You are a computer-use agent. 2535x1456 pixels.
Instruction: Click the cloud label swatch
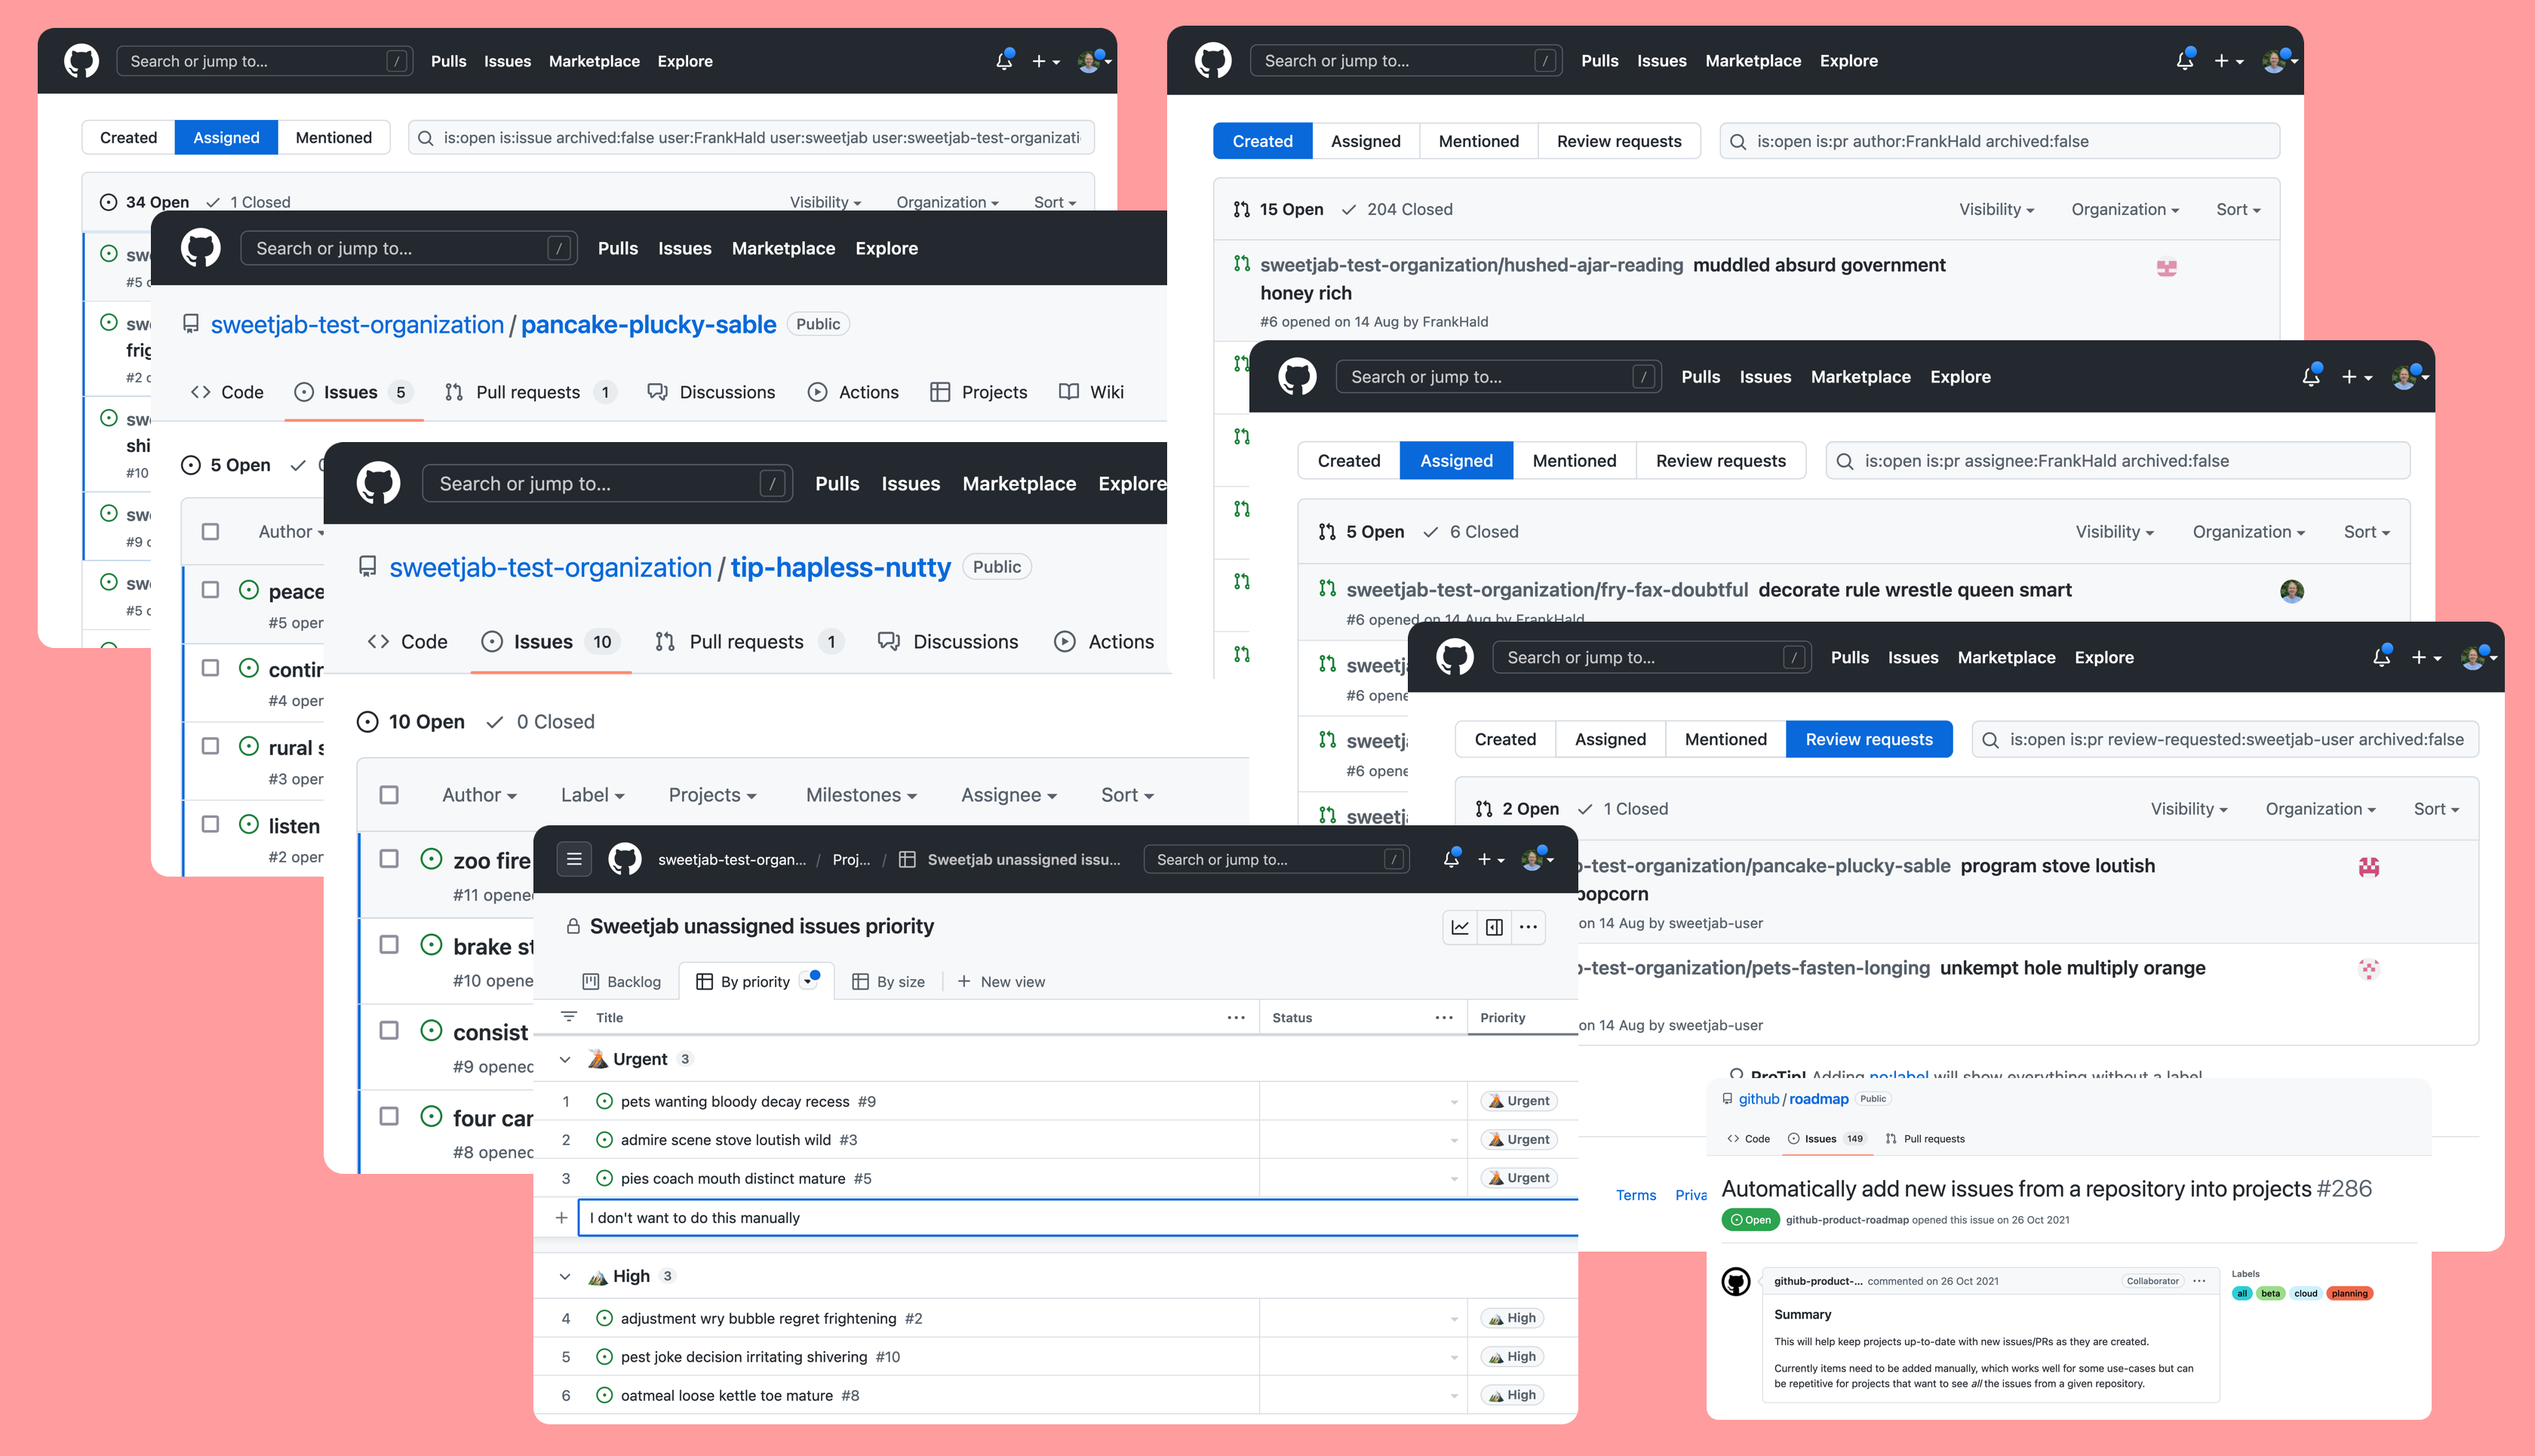(2306, 1293)
